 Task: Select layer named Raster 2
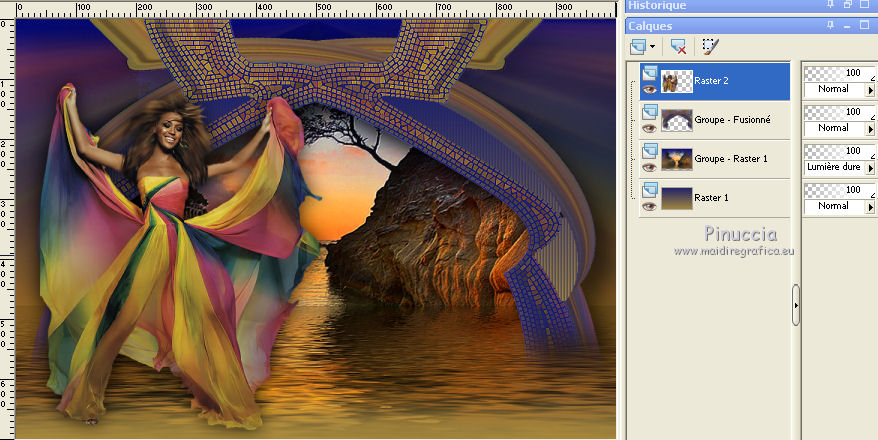coord(711,81)
